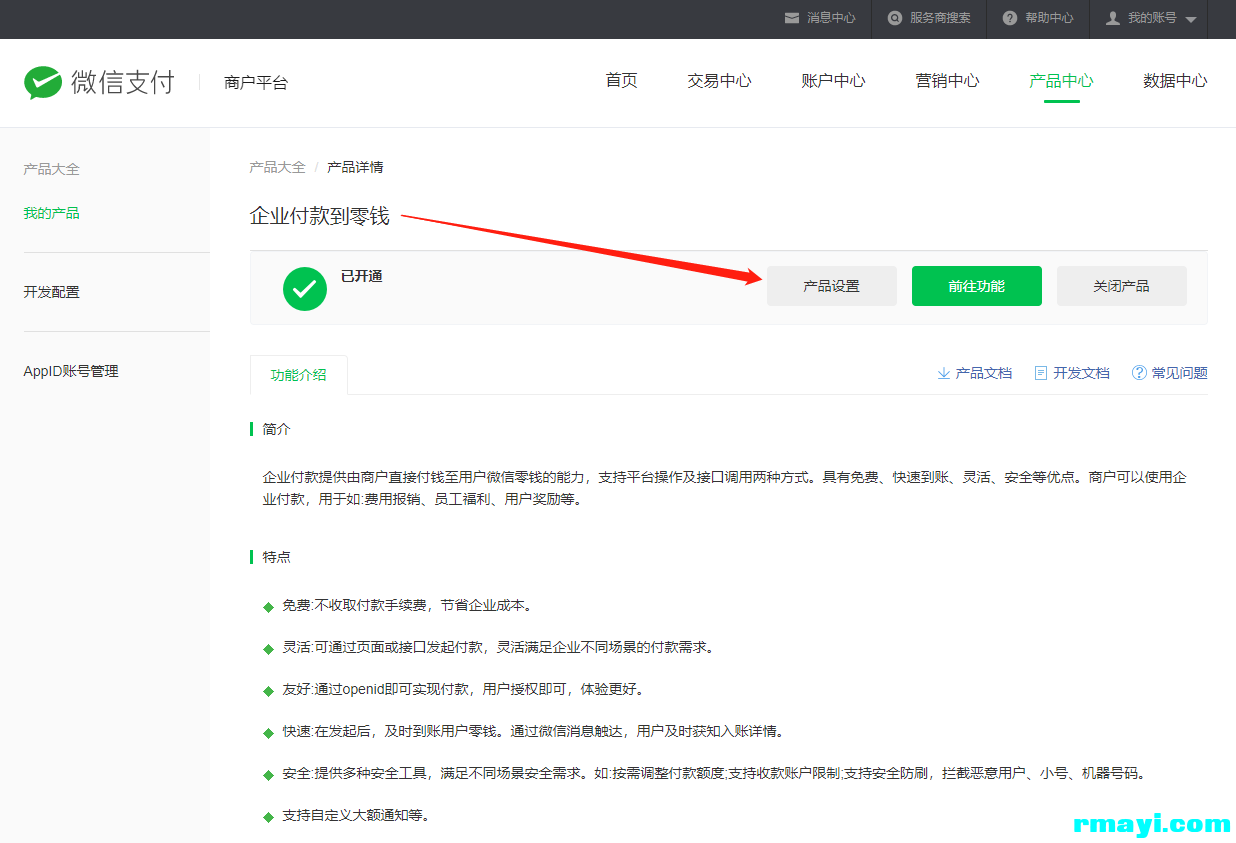Click the bullet text starting with 友好

coord(463,689)
